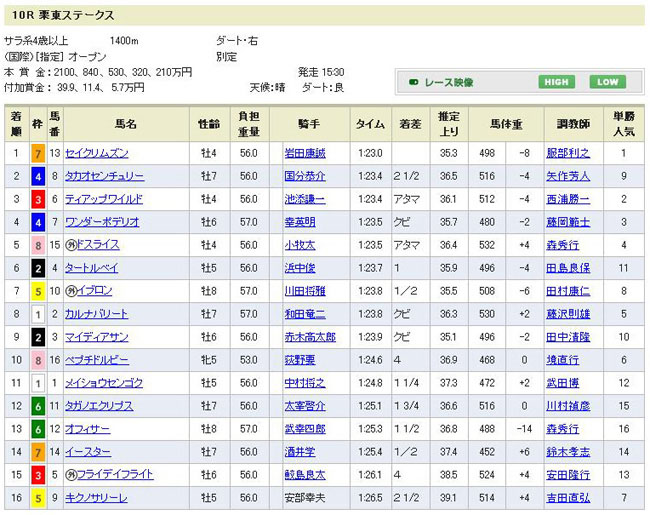Screen dimensions: 650x515
Task: Click orange frame 7 badge for セイクリムズン
Action: pyautogui.click(x=37, y=152)
